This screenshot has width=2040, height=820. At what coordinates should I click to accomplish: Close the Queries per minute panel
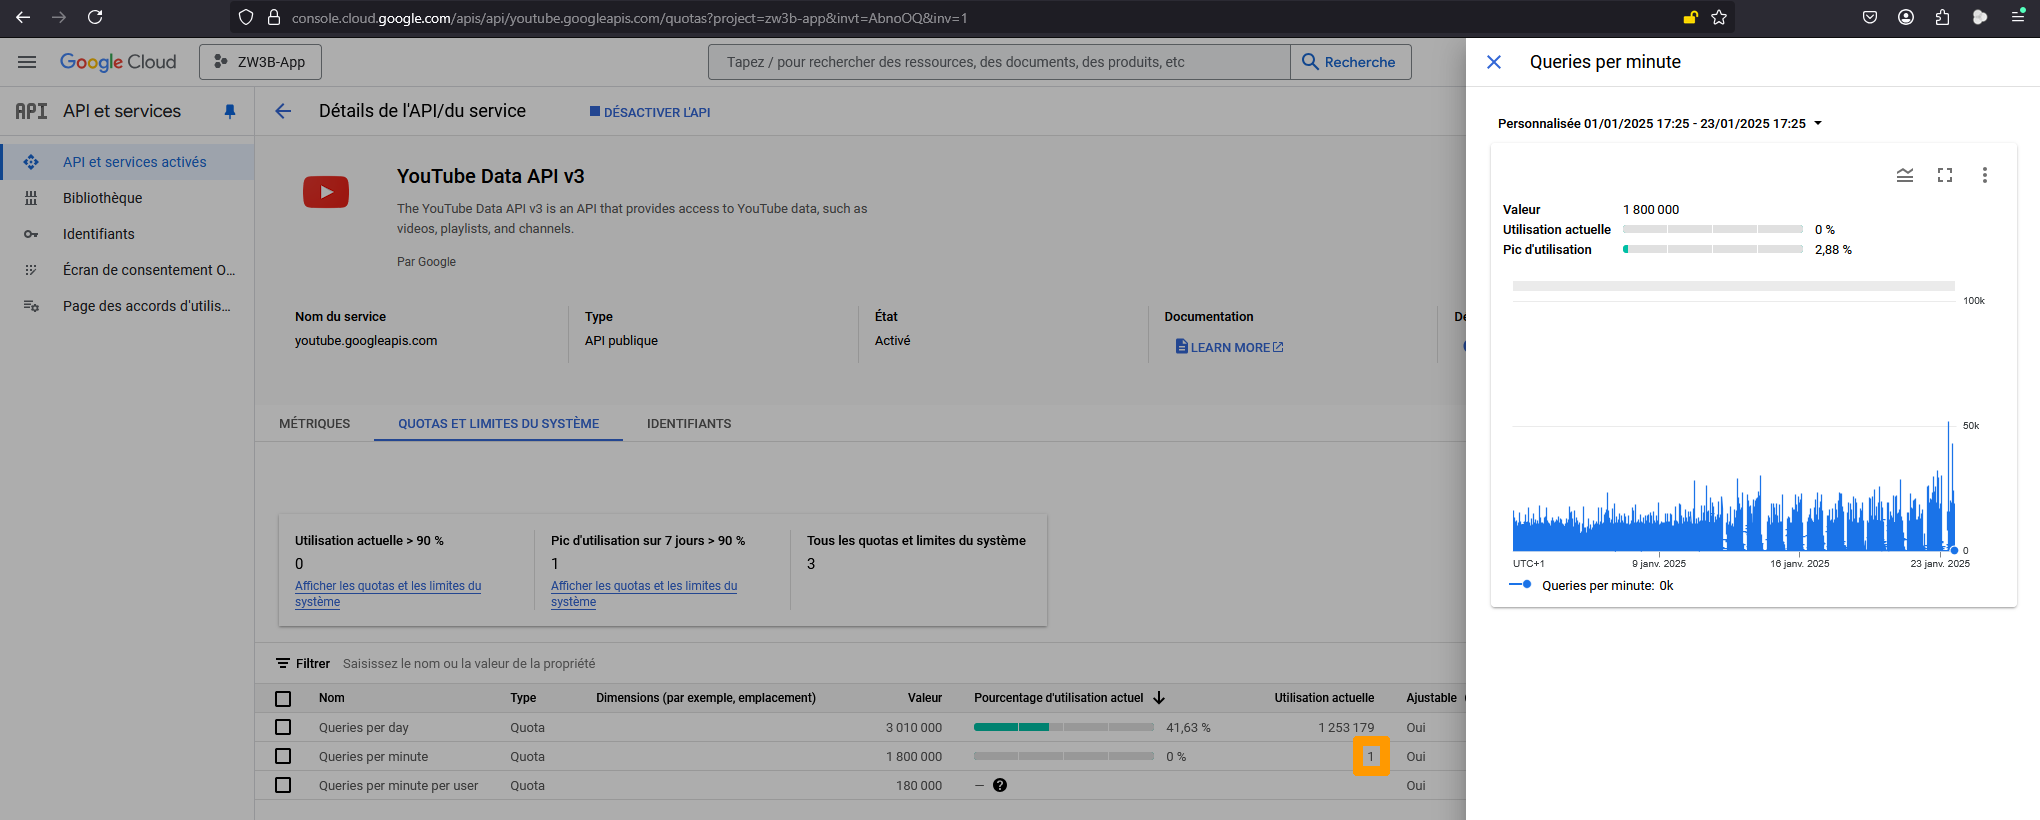pyautogui.click(x=1494, y=62)
